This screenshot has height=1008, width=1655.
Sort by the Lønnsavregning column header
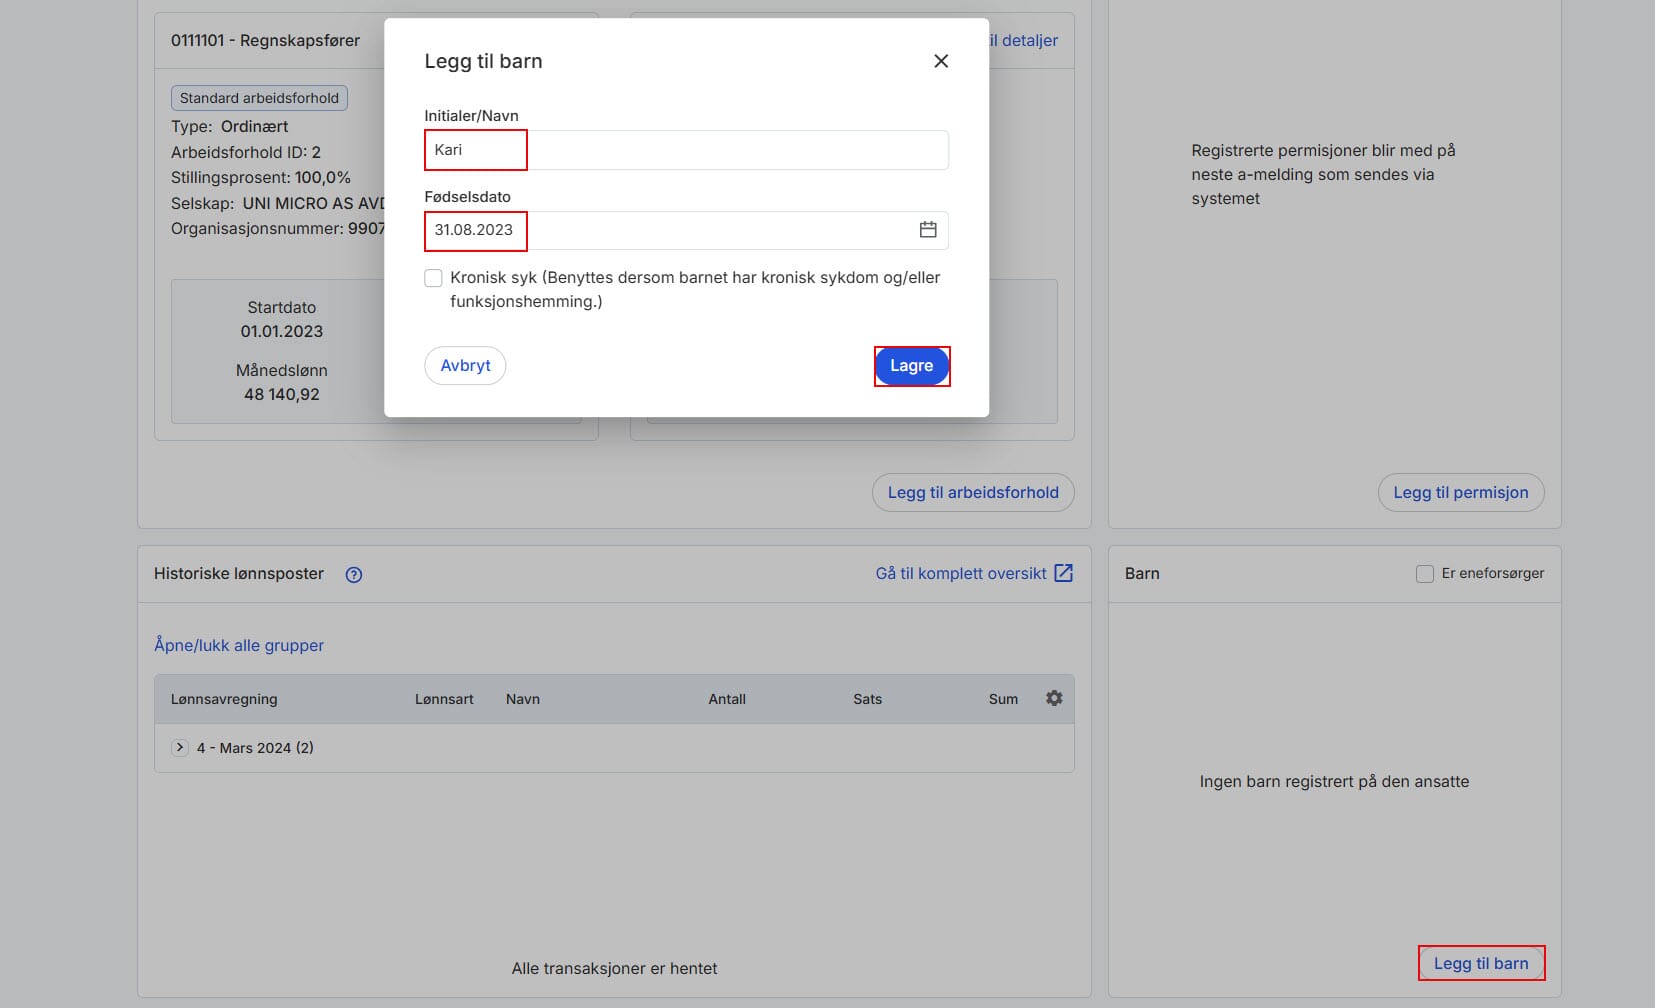(x=224, y=700)
